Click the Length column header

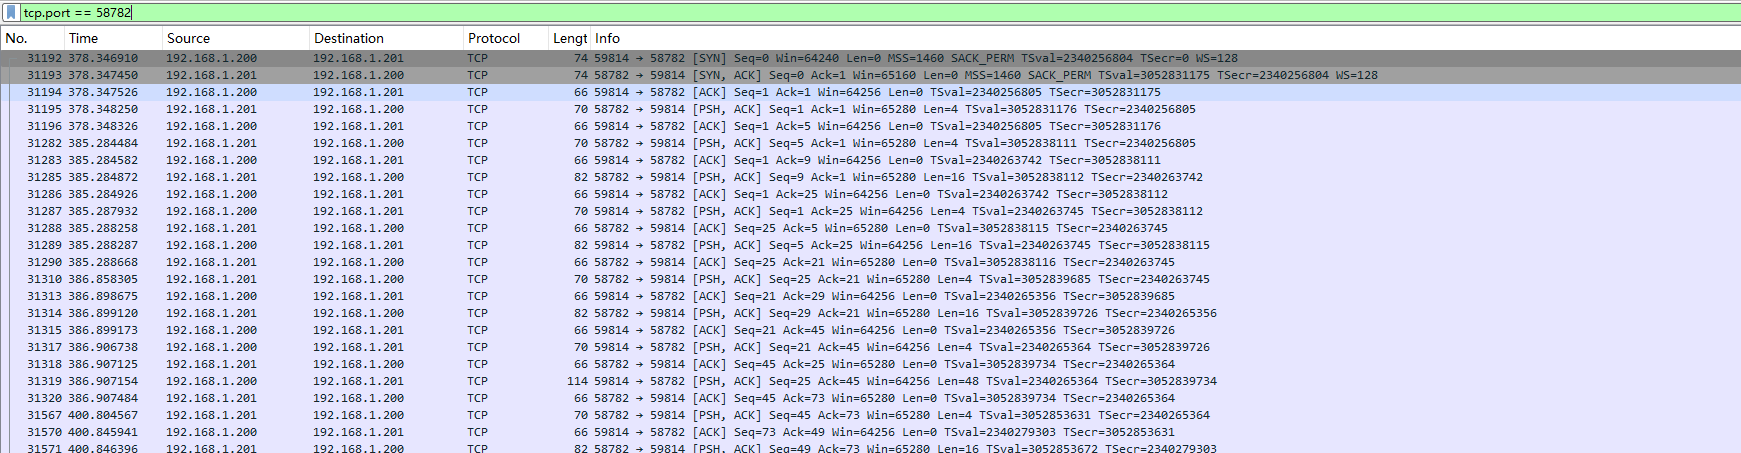point(570,38)
